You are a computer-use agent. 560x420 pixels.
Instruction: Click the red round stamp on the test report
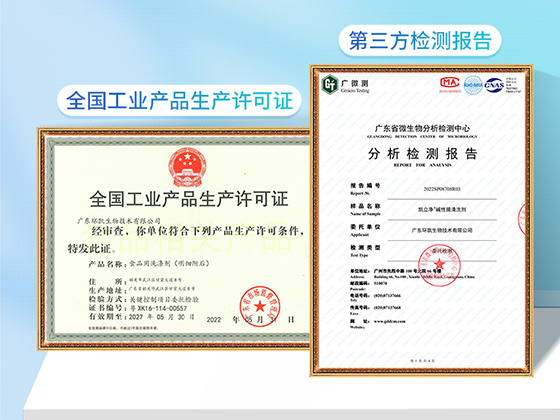439,265
